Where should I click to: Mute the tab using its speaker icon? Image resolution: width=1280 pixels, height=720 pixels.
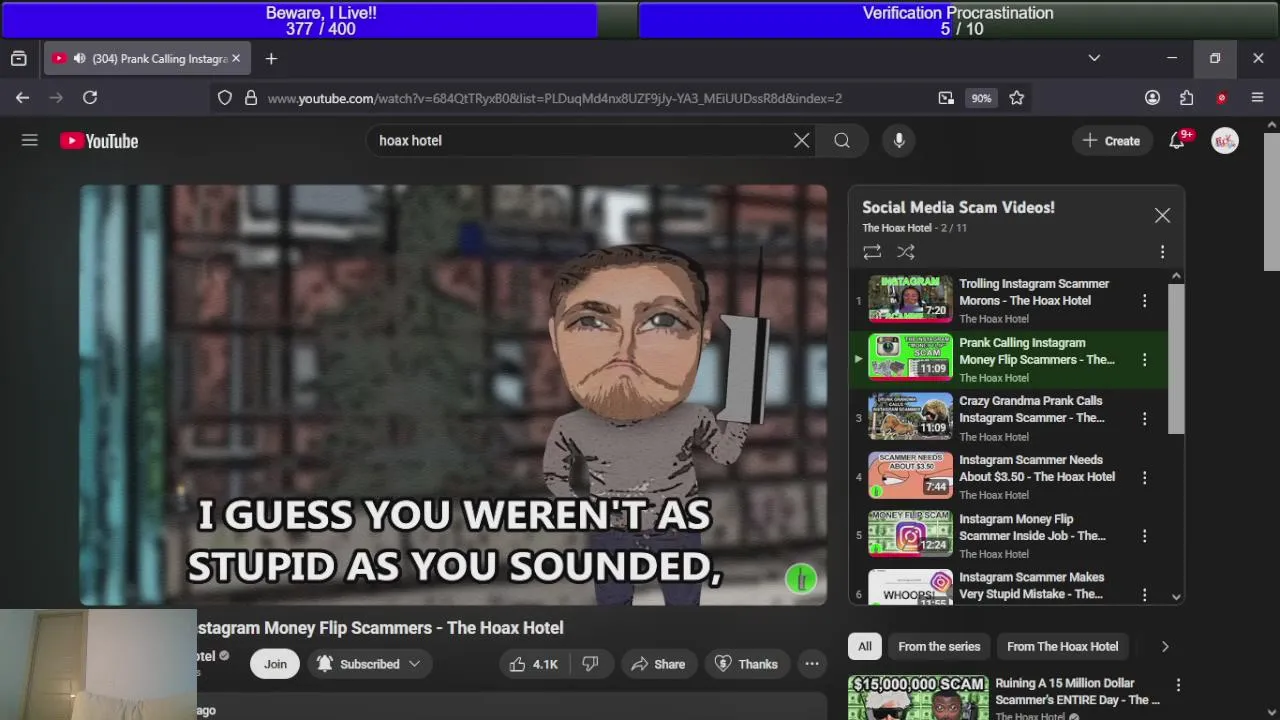(79, 59)
